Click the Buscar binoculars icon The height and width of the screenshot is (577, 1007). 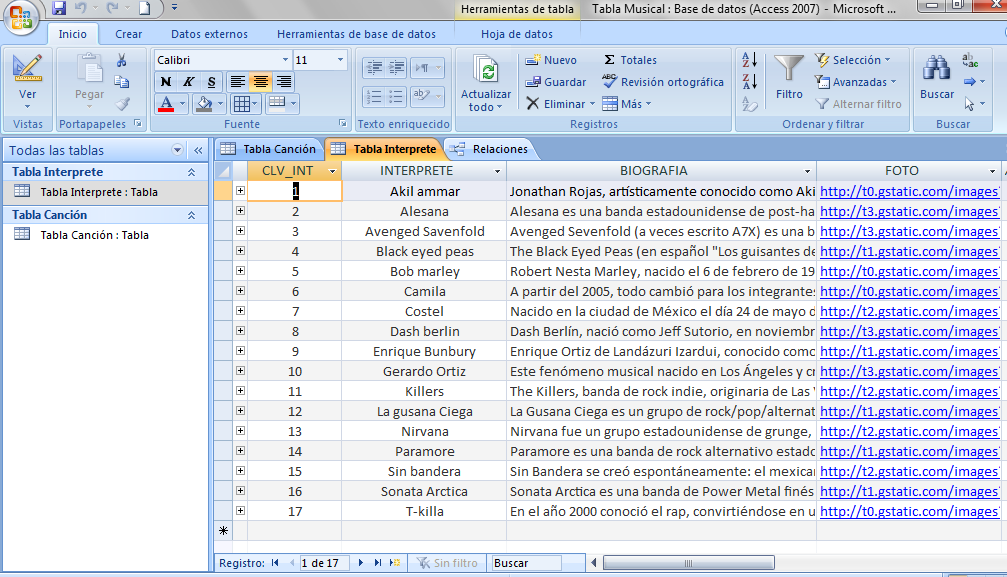(936, 68)
